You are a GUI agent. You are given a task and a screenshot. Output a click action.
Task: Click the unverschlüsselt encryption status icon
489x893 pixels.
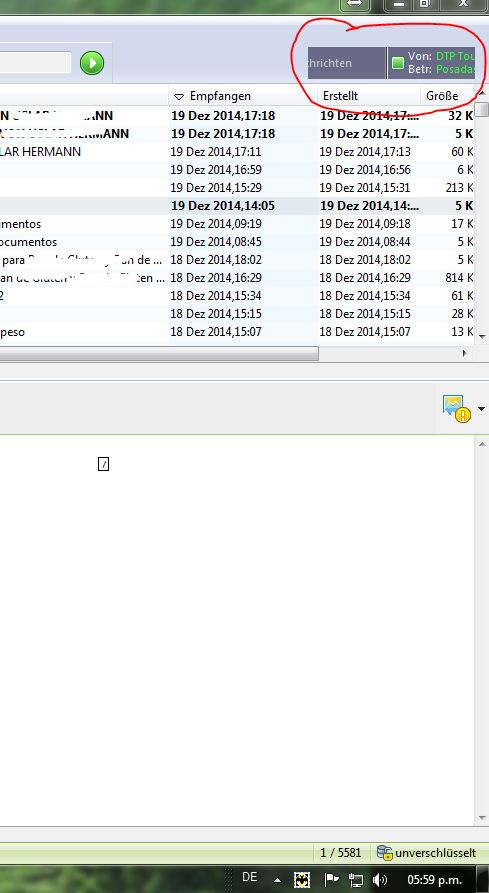[385, 852]
